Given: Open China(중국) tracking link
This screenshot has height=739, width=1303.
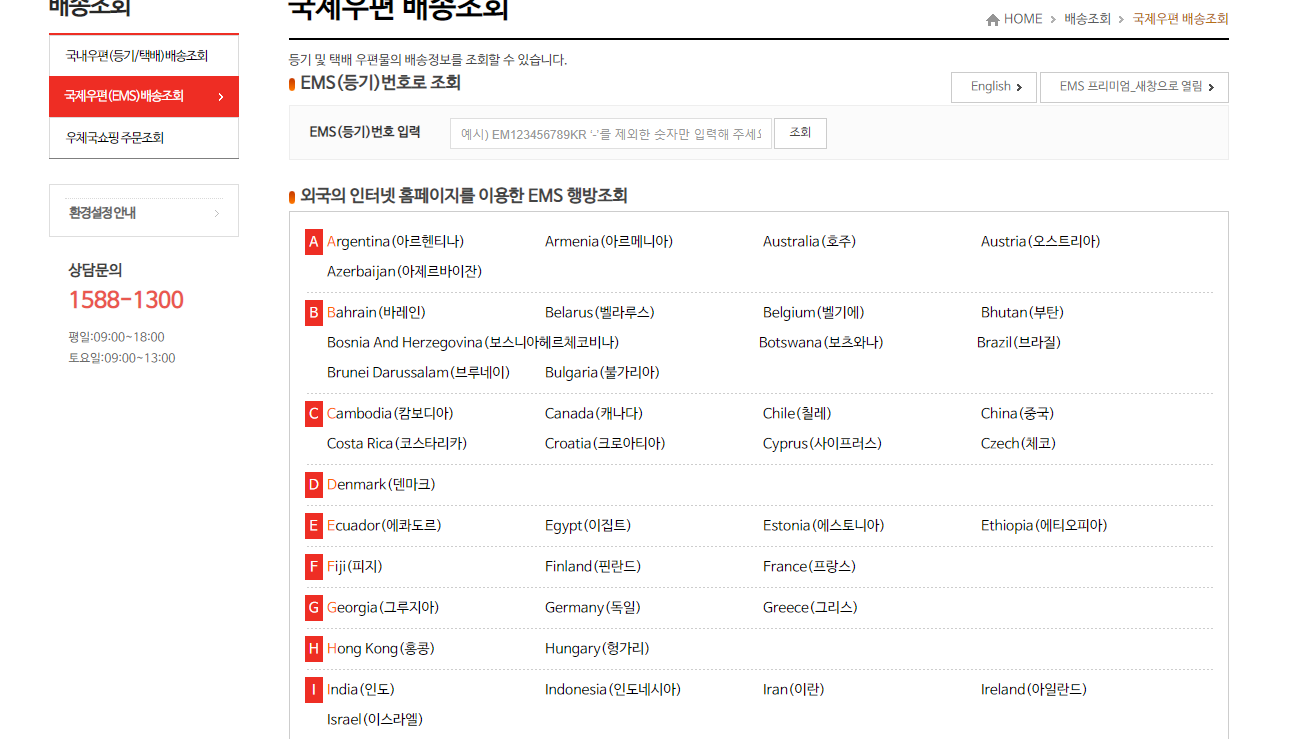Looking at the screenshot, I should [1018, 414].
